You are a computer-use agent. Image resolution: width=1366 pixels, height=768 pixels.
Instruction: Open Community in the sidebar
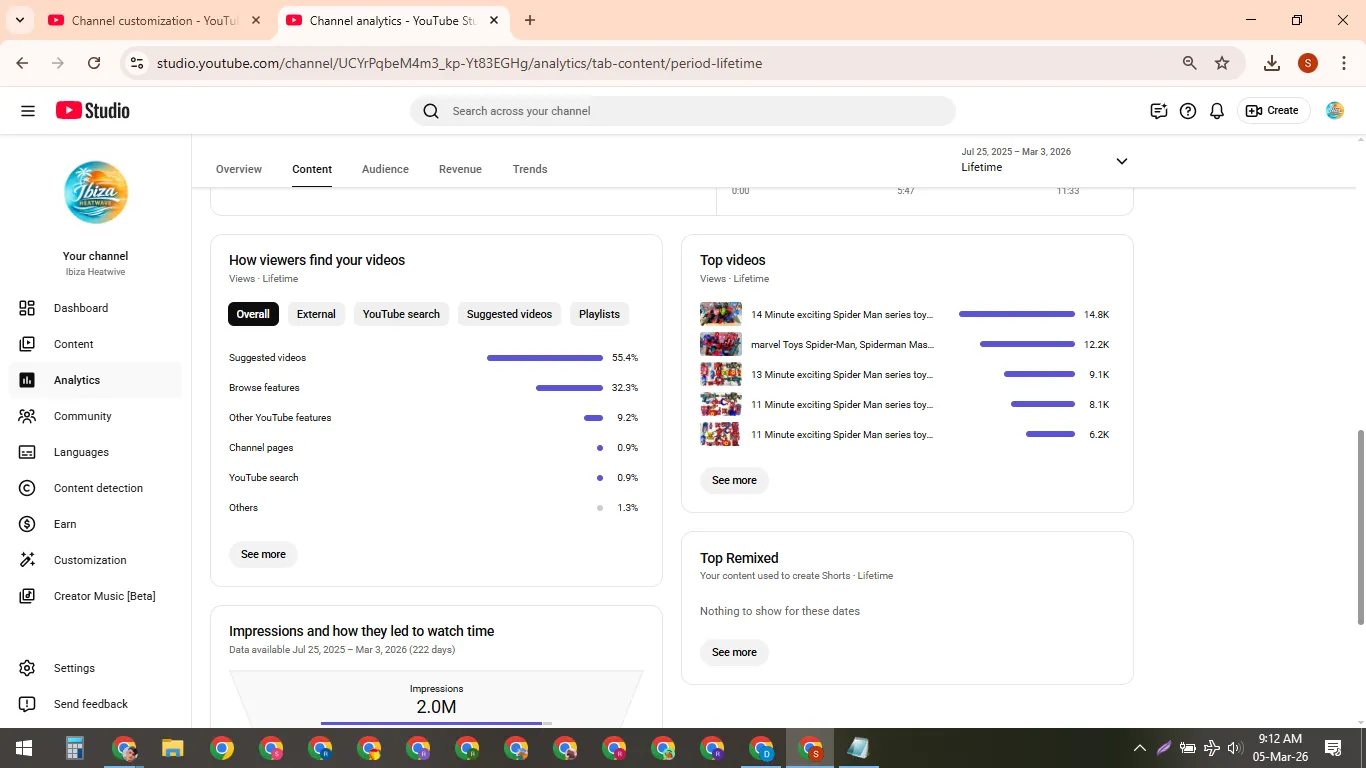coord(96,416)
